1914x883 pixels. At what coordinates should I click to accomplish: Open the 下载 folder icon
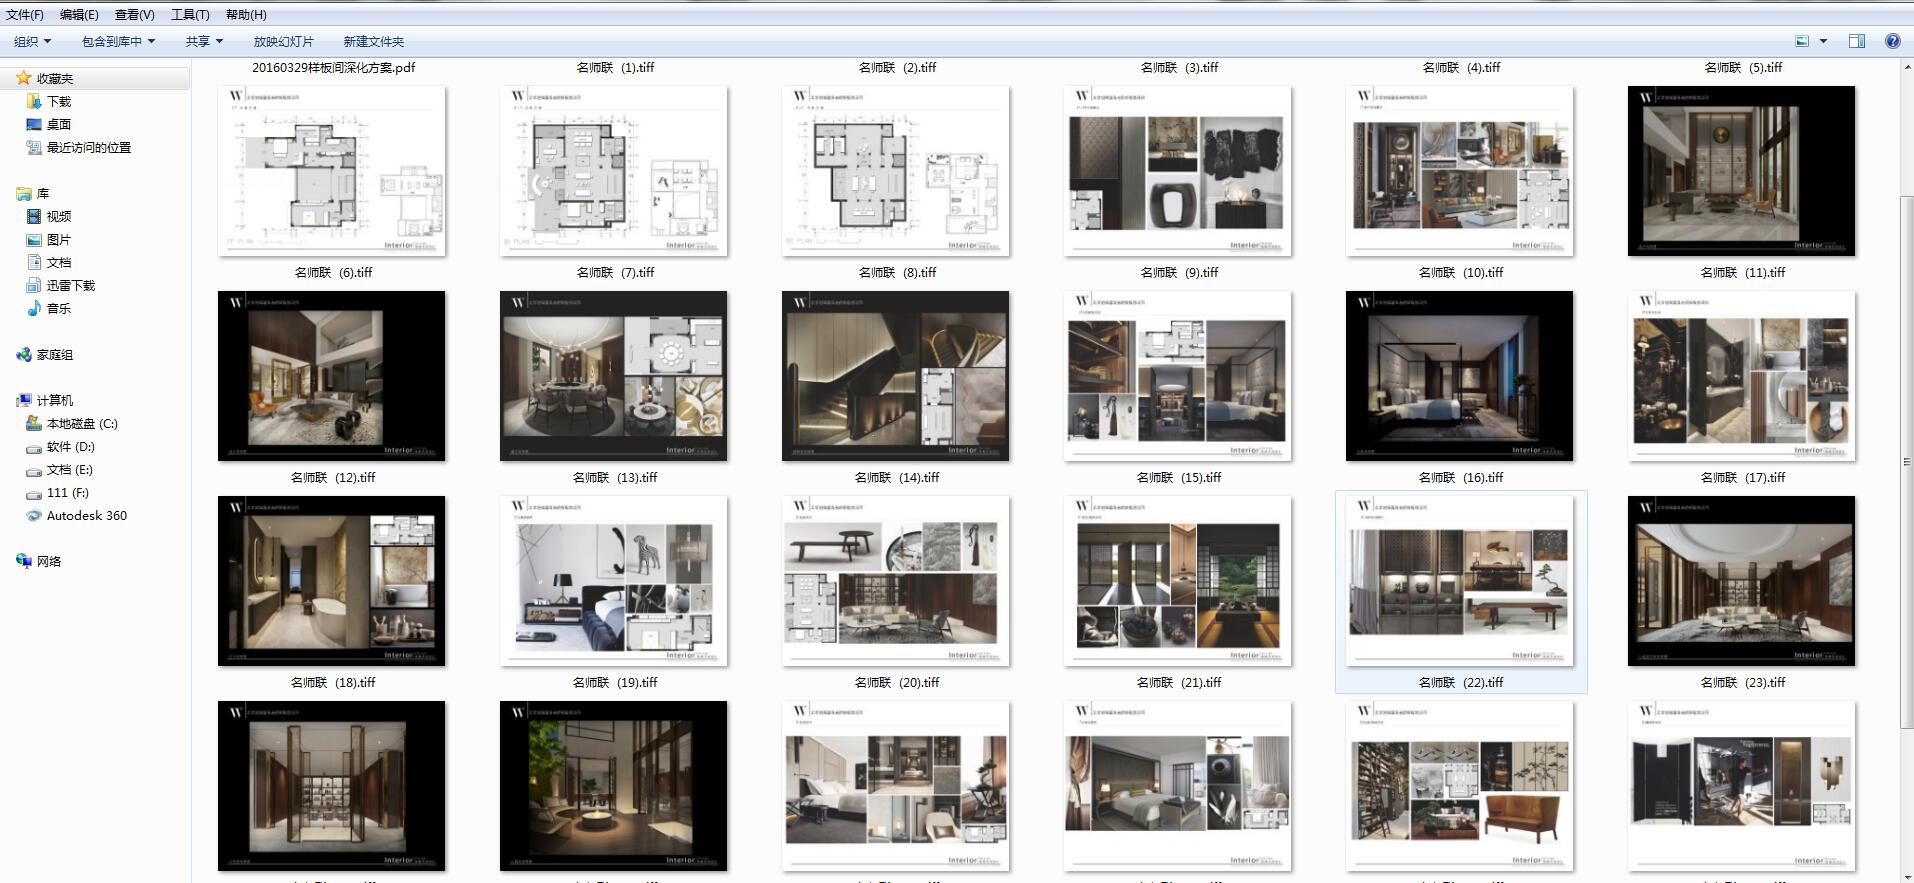tap(34, 101)
